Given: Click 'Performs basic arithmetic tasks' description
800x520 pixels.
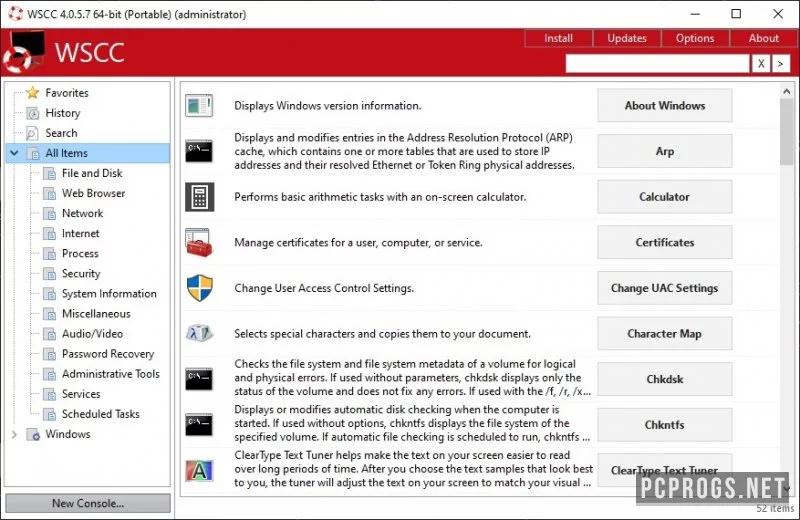Looking at the screenshot, I should point(380,197).
